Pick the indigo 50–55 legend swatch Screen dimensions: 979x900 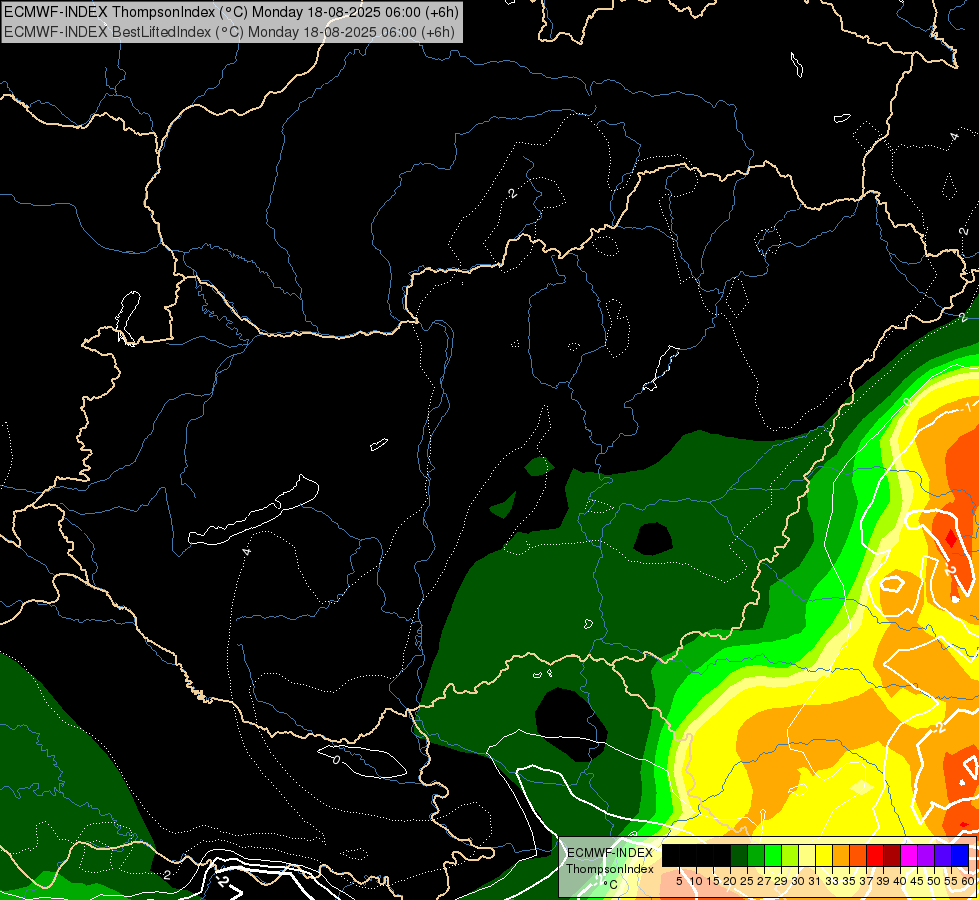coord(943,855)
